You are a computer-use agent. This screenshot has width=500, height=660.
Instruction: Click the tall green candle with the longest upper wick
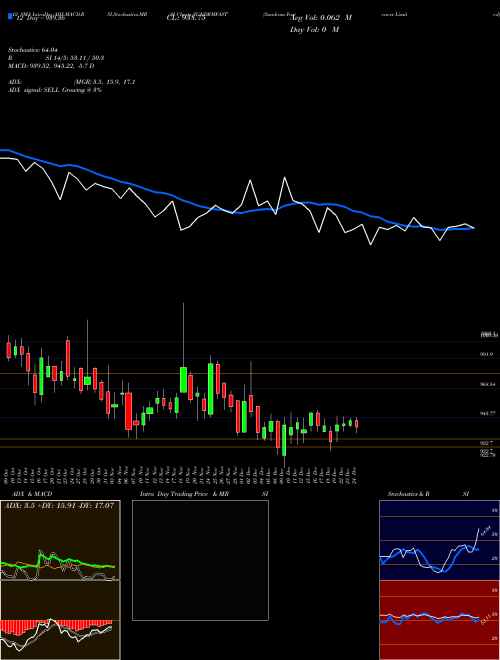coord(184,379)
